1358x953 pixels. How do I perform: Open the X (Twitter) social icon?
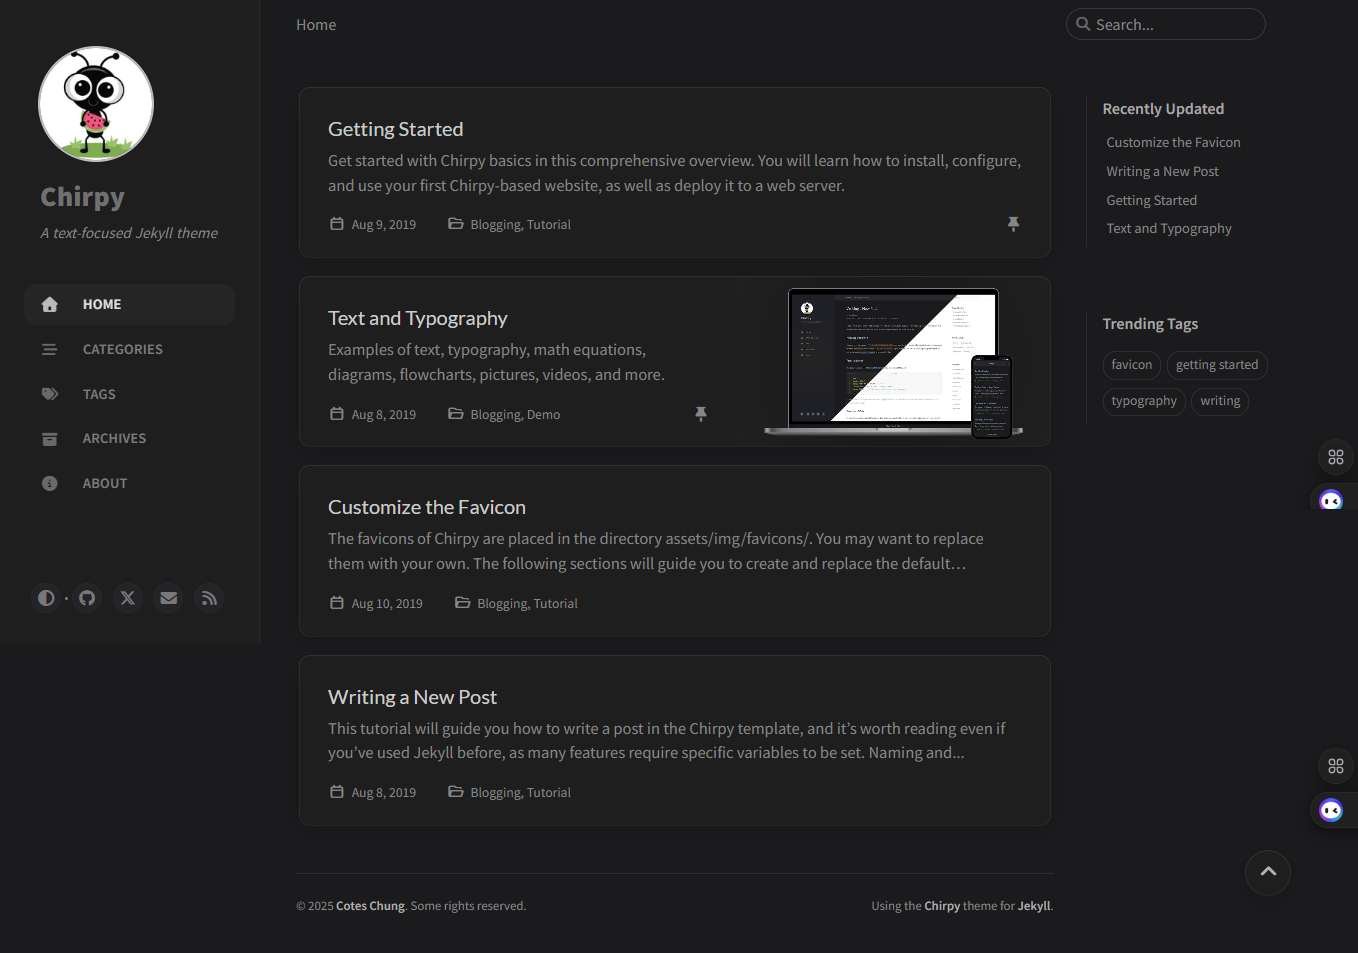[x=128, y=598]
